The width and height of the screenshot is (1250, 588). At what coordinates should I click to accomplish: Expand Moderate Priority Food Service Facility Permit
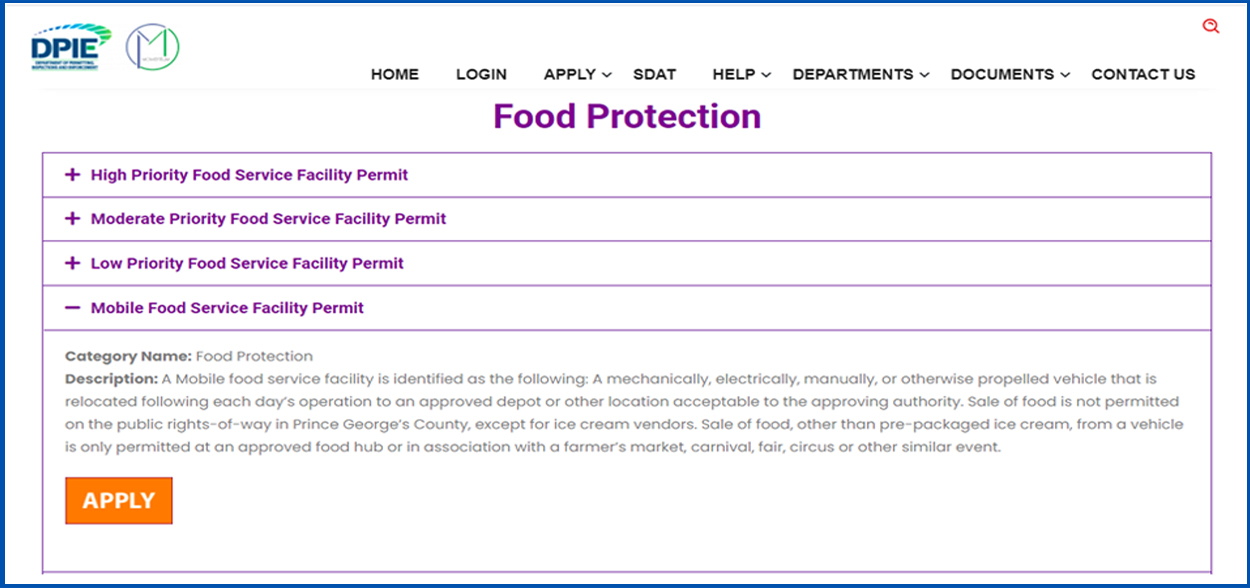pyautogui.click(x=268, y=219)
